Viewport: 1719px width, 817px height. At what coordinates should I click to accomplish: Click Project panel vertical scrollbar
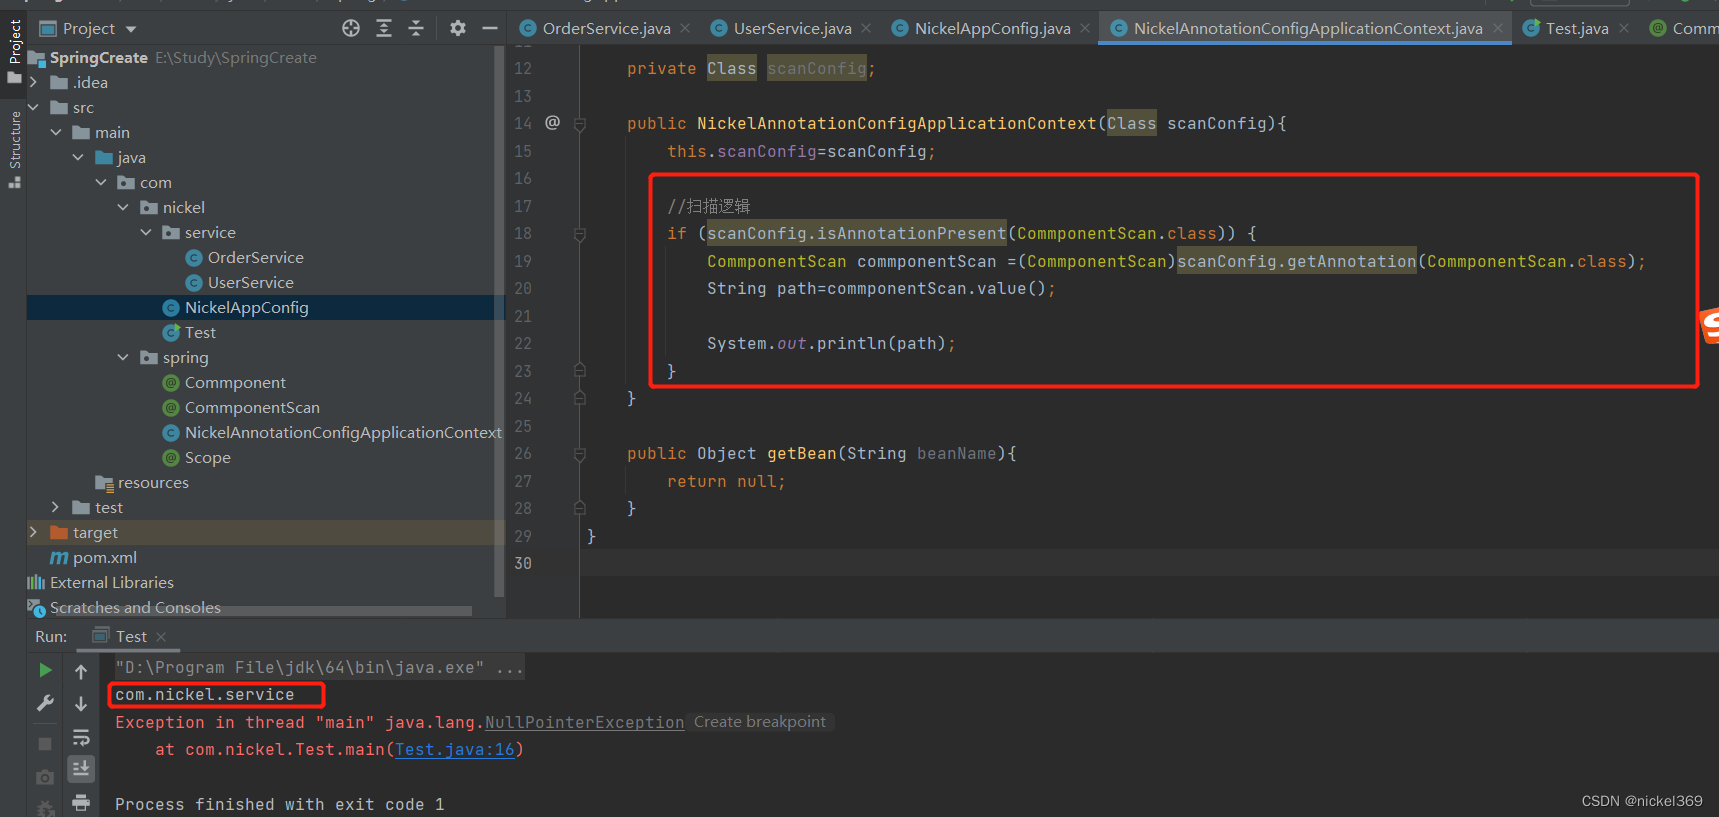tap(499, 322)
